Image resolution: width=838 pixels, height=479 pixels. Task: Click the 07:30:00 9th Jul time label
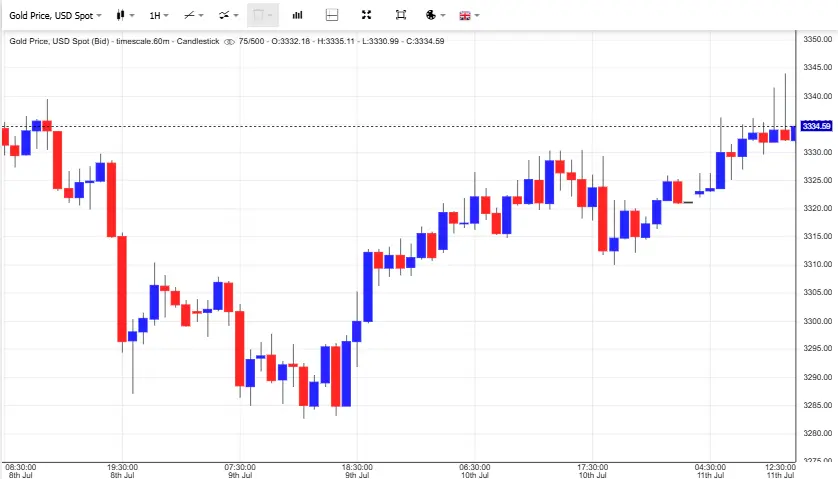[239, 471]
